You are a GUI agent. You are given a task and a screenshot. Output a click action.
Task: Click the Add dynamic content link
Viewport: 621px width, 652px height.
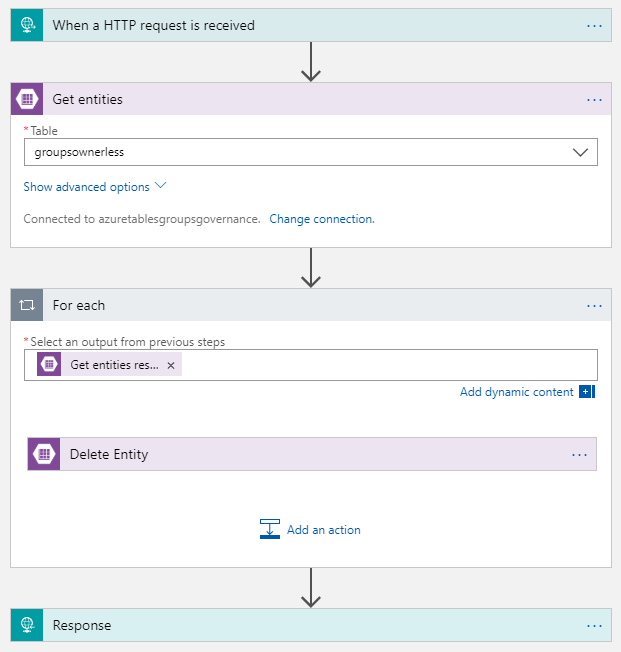click(516, 392)
